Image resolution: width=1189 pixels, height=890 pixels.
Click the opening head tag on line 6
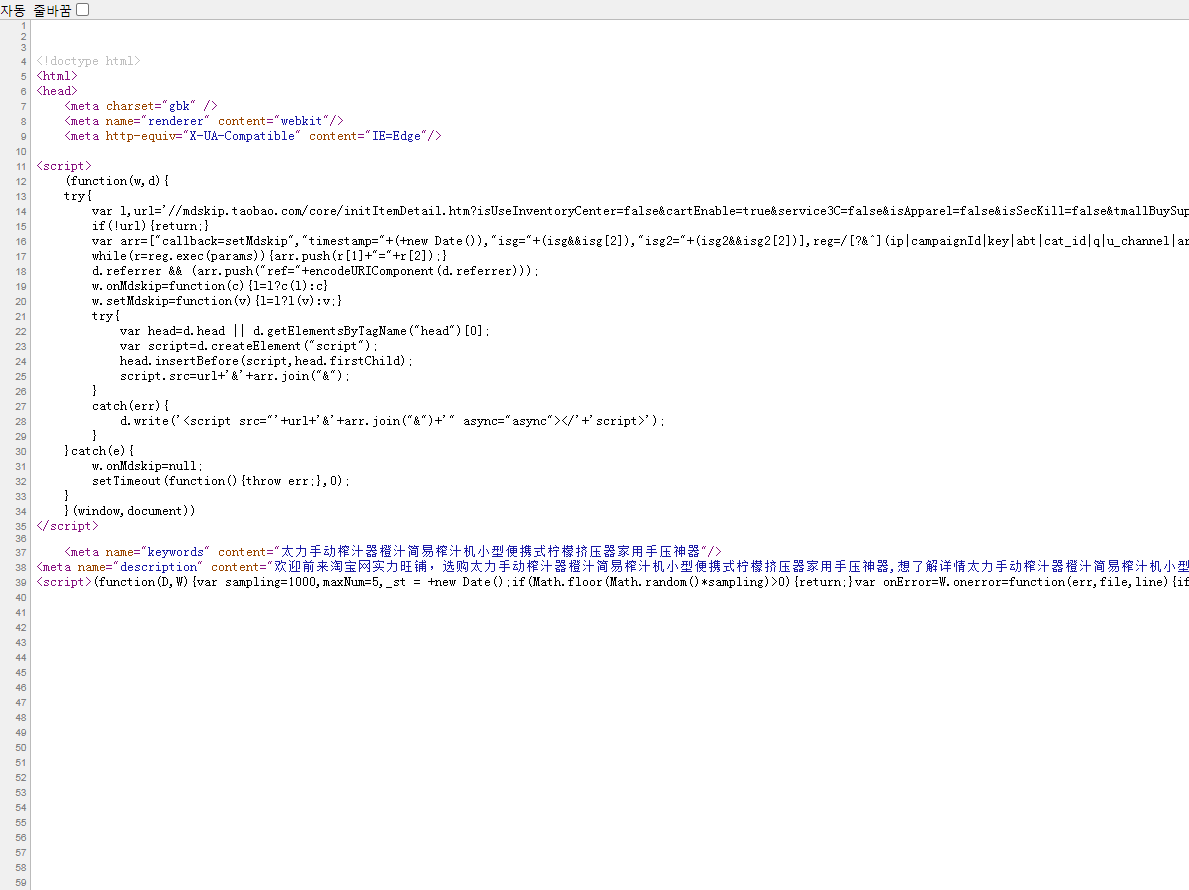click(x=57, y=91)
